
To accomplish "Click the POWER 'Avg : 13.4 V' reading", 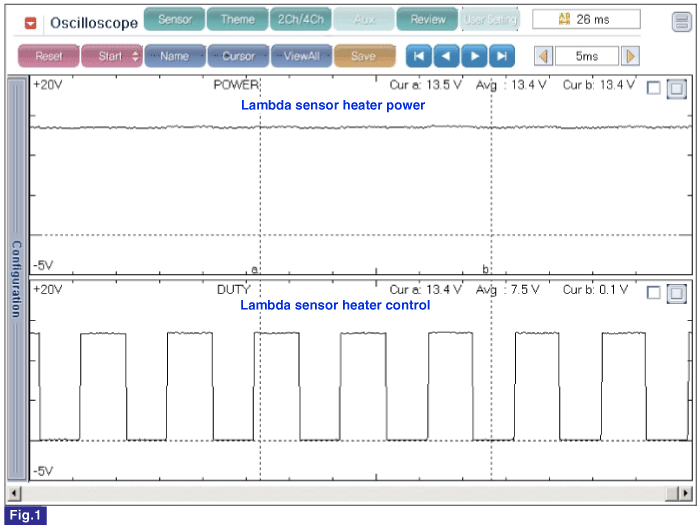I will click(x=511, y=85).
